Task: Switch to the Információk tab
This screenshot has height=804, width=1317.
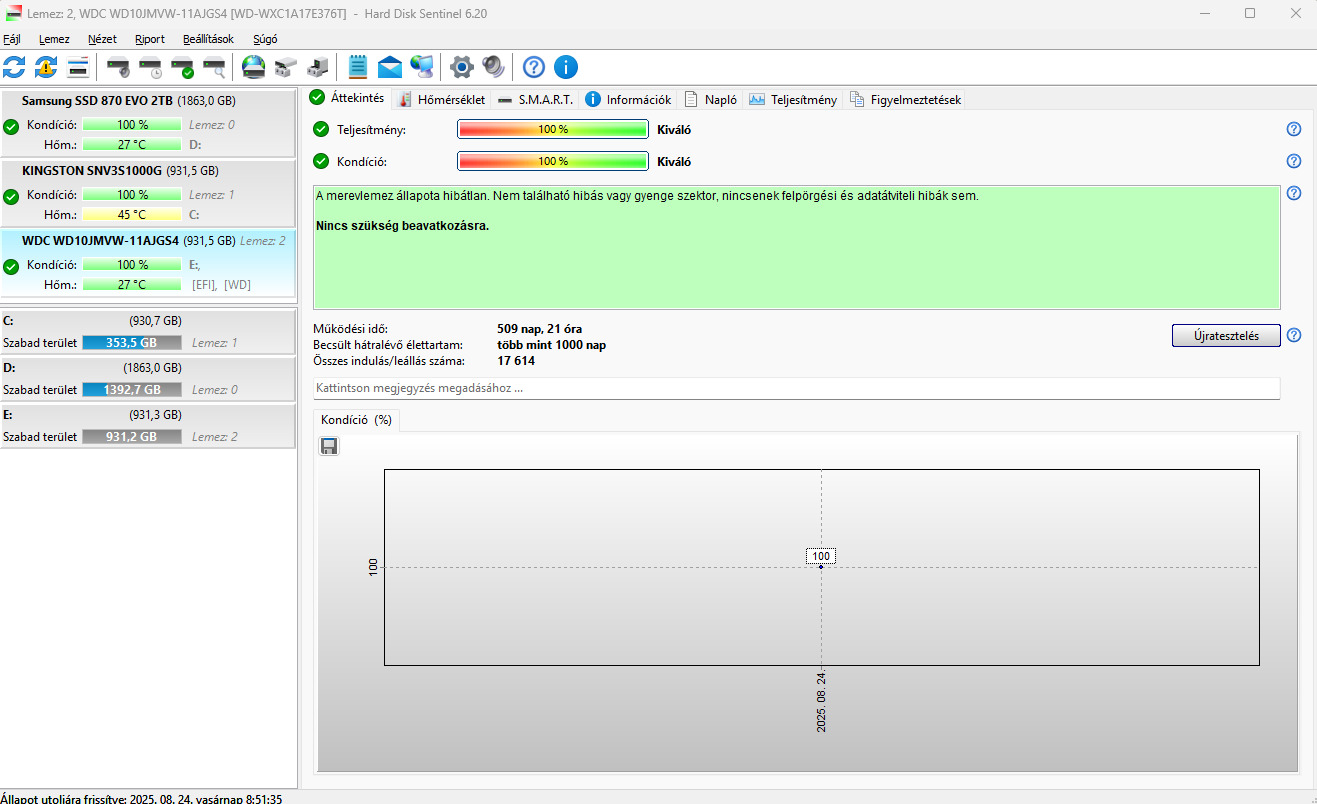Action: point(628,99)
